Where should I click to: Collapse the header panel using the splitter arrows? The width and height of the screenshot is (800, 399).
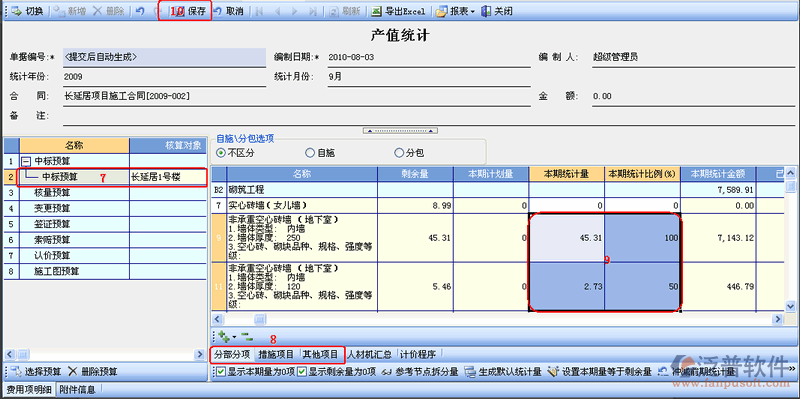[400, 131]
